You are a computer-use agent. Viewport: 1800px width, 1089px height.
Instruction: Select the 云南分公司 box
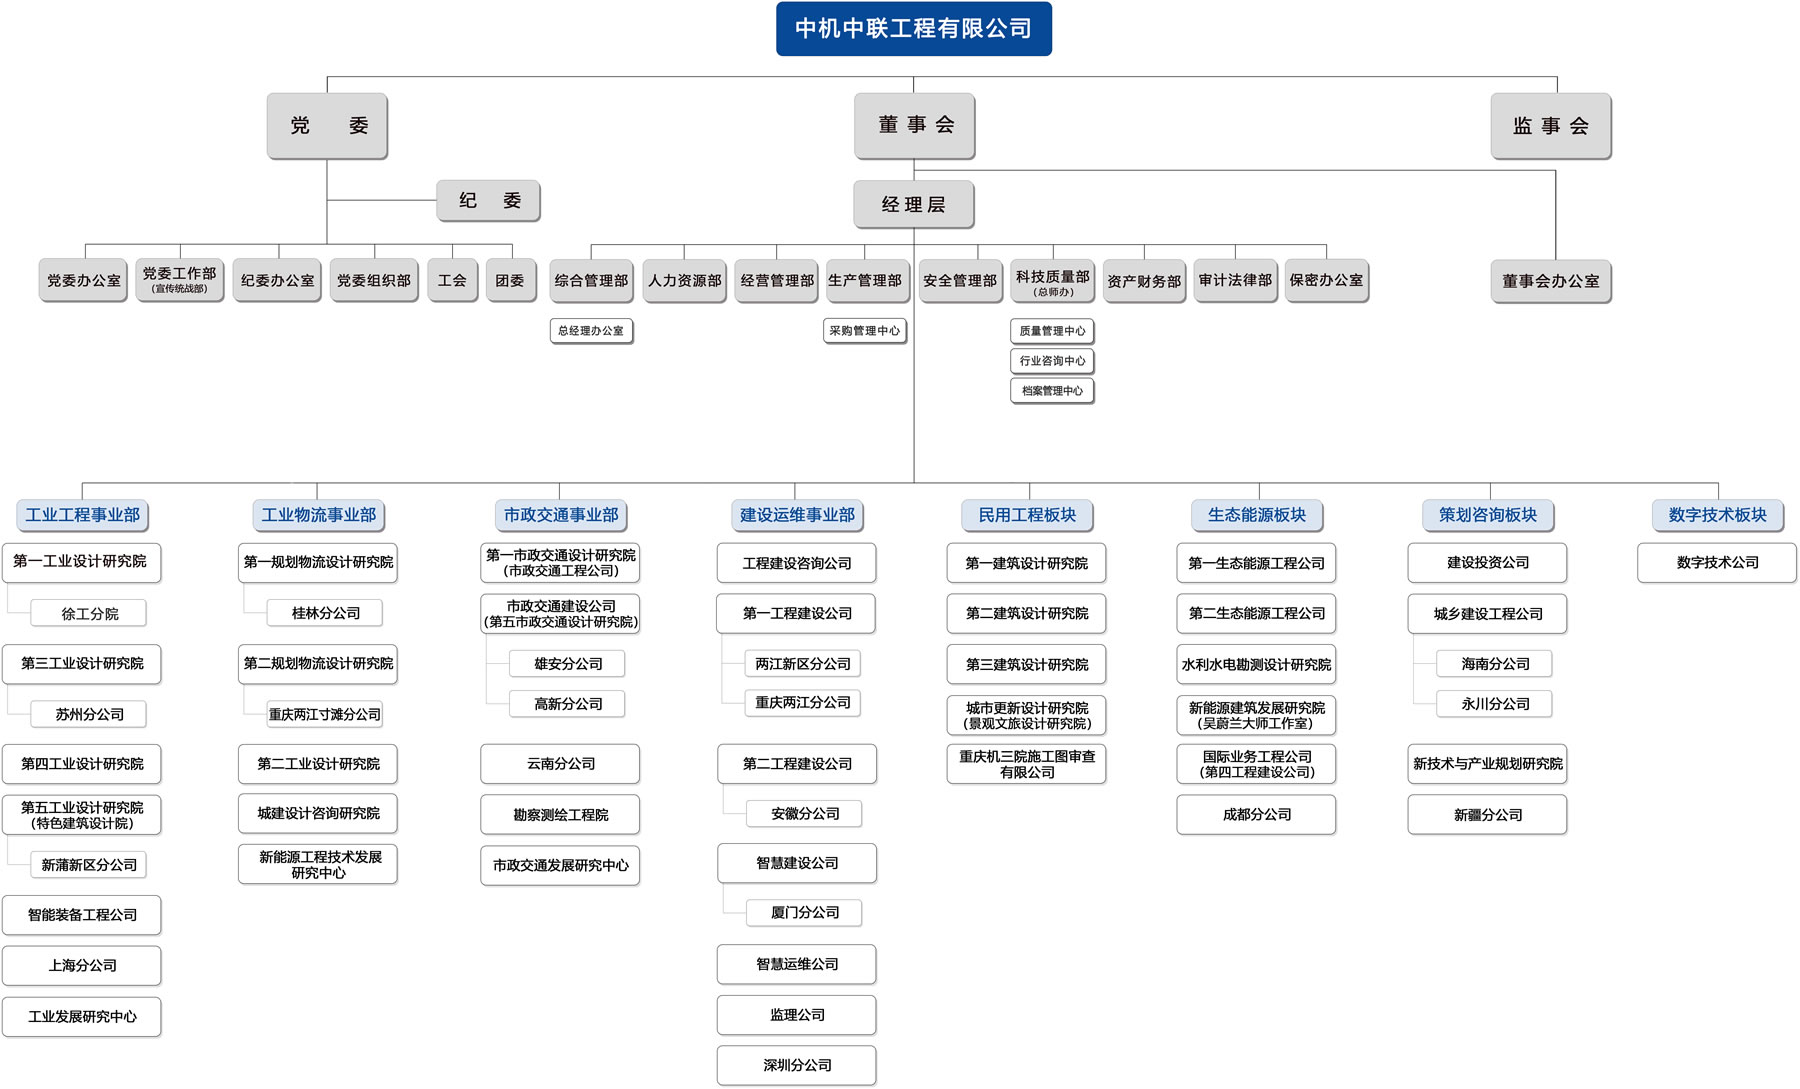click(560, 764)
